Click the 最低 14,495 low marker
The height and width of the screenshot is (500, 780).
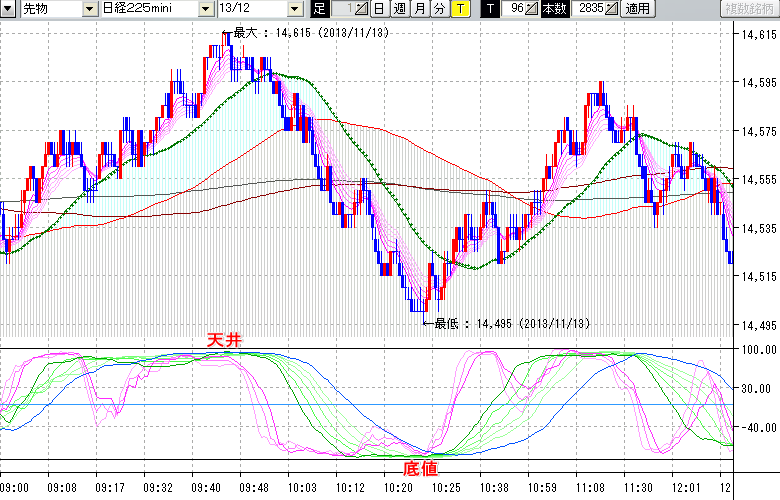pyautogui.click(x=505, y=323)
